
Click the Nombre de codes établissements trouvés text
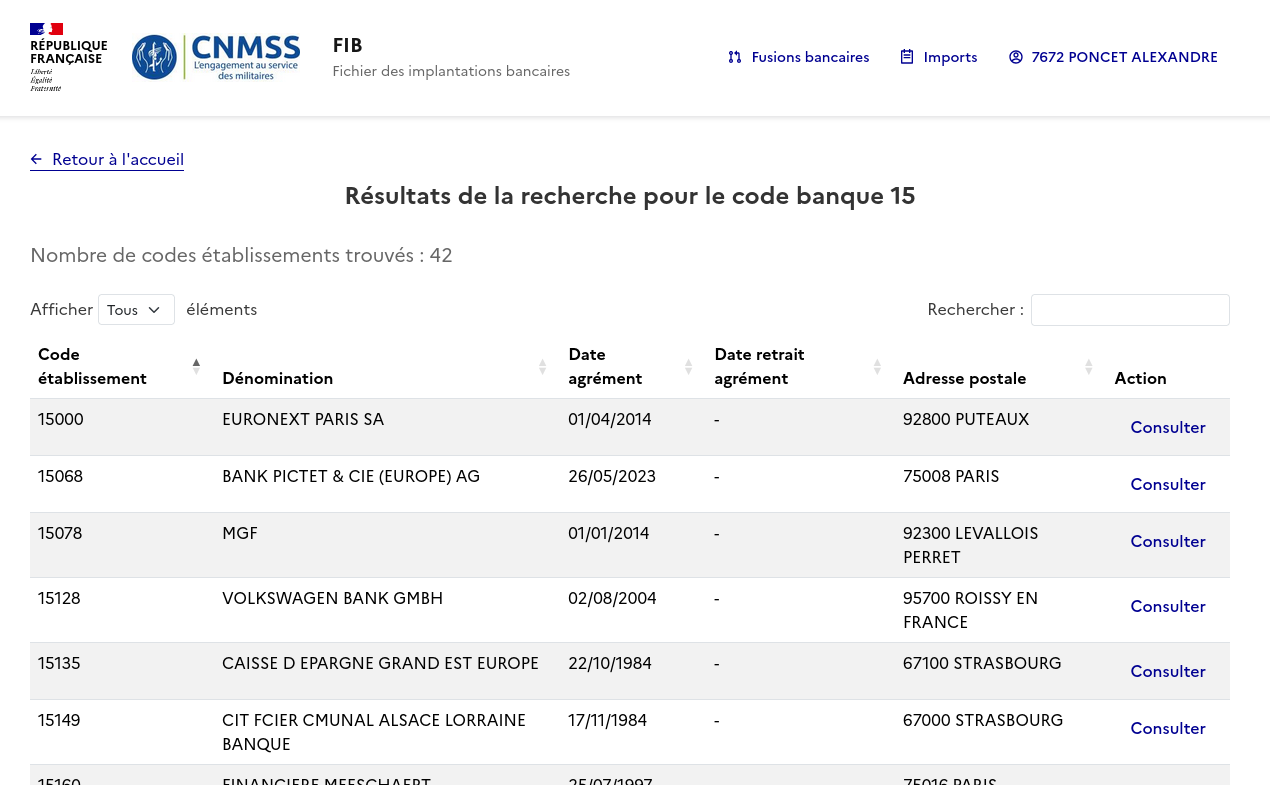pos(241,255)
